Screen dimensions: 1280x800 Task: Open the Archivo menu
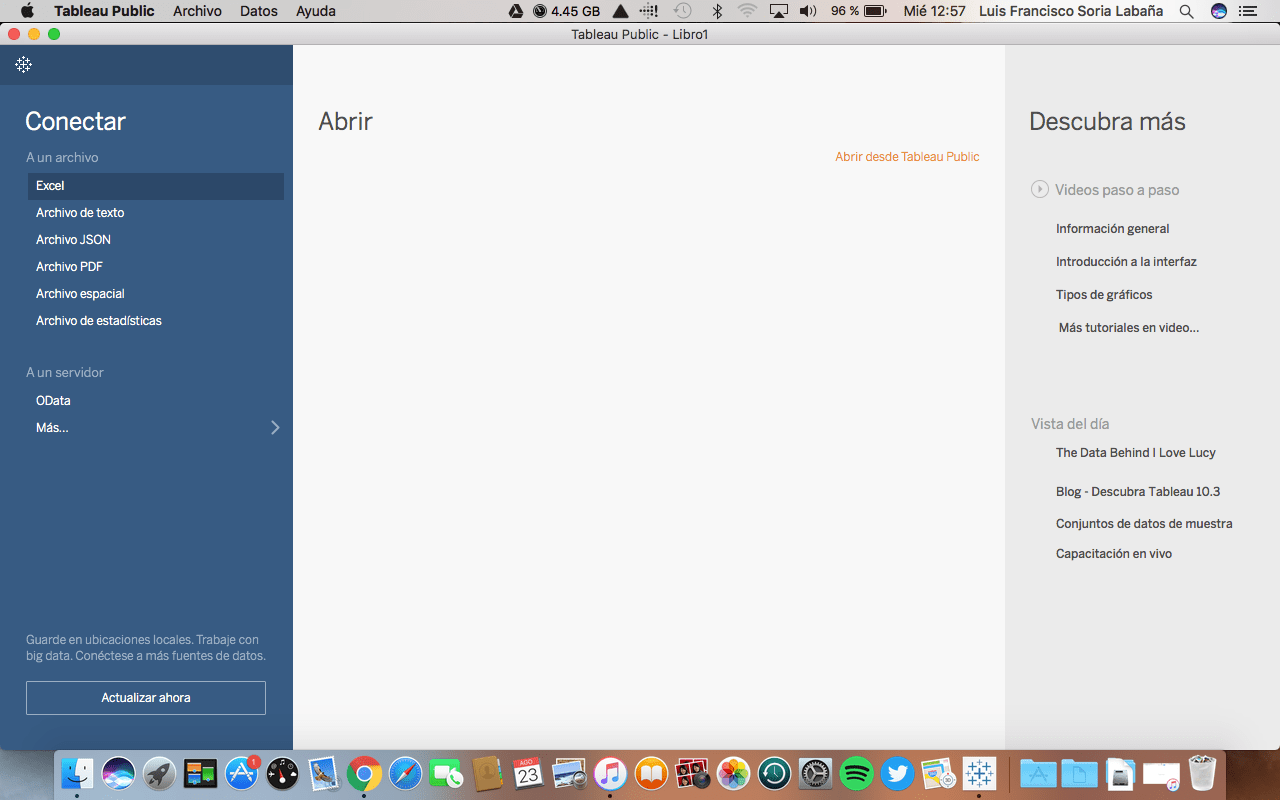point(197,11)
